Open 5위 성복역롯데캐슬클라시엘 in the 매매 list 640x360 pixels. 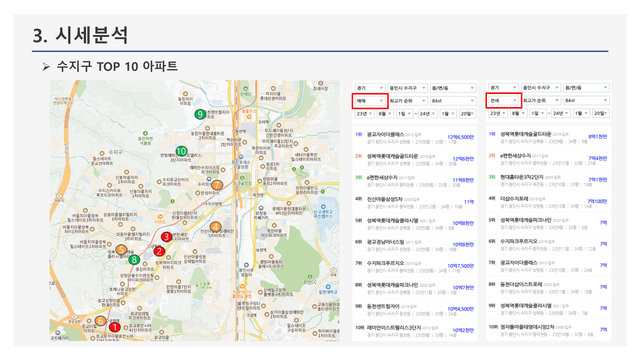(x=415, y=224)
